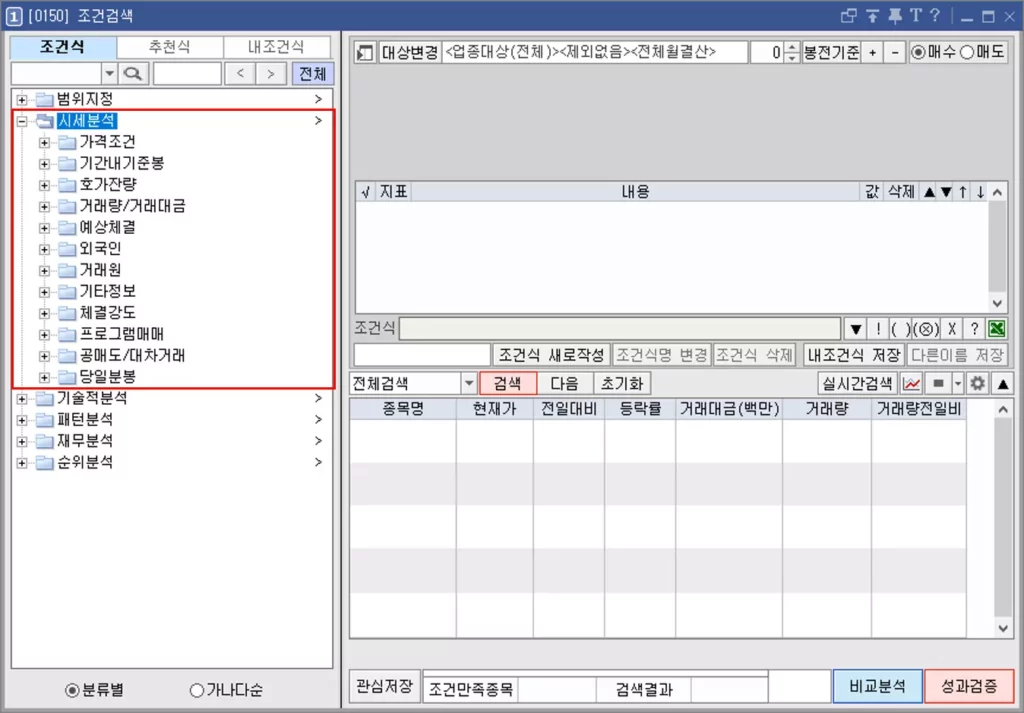Click the next '>' search navigation button

pos(271,74)
